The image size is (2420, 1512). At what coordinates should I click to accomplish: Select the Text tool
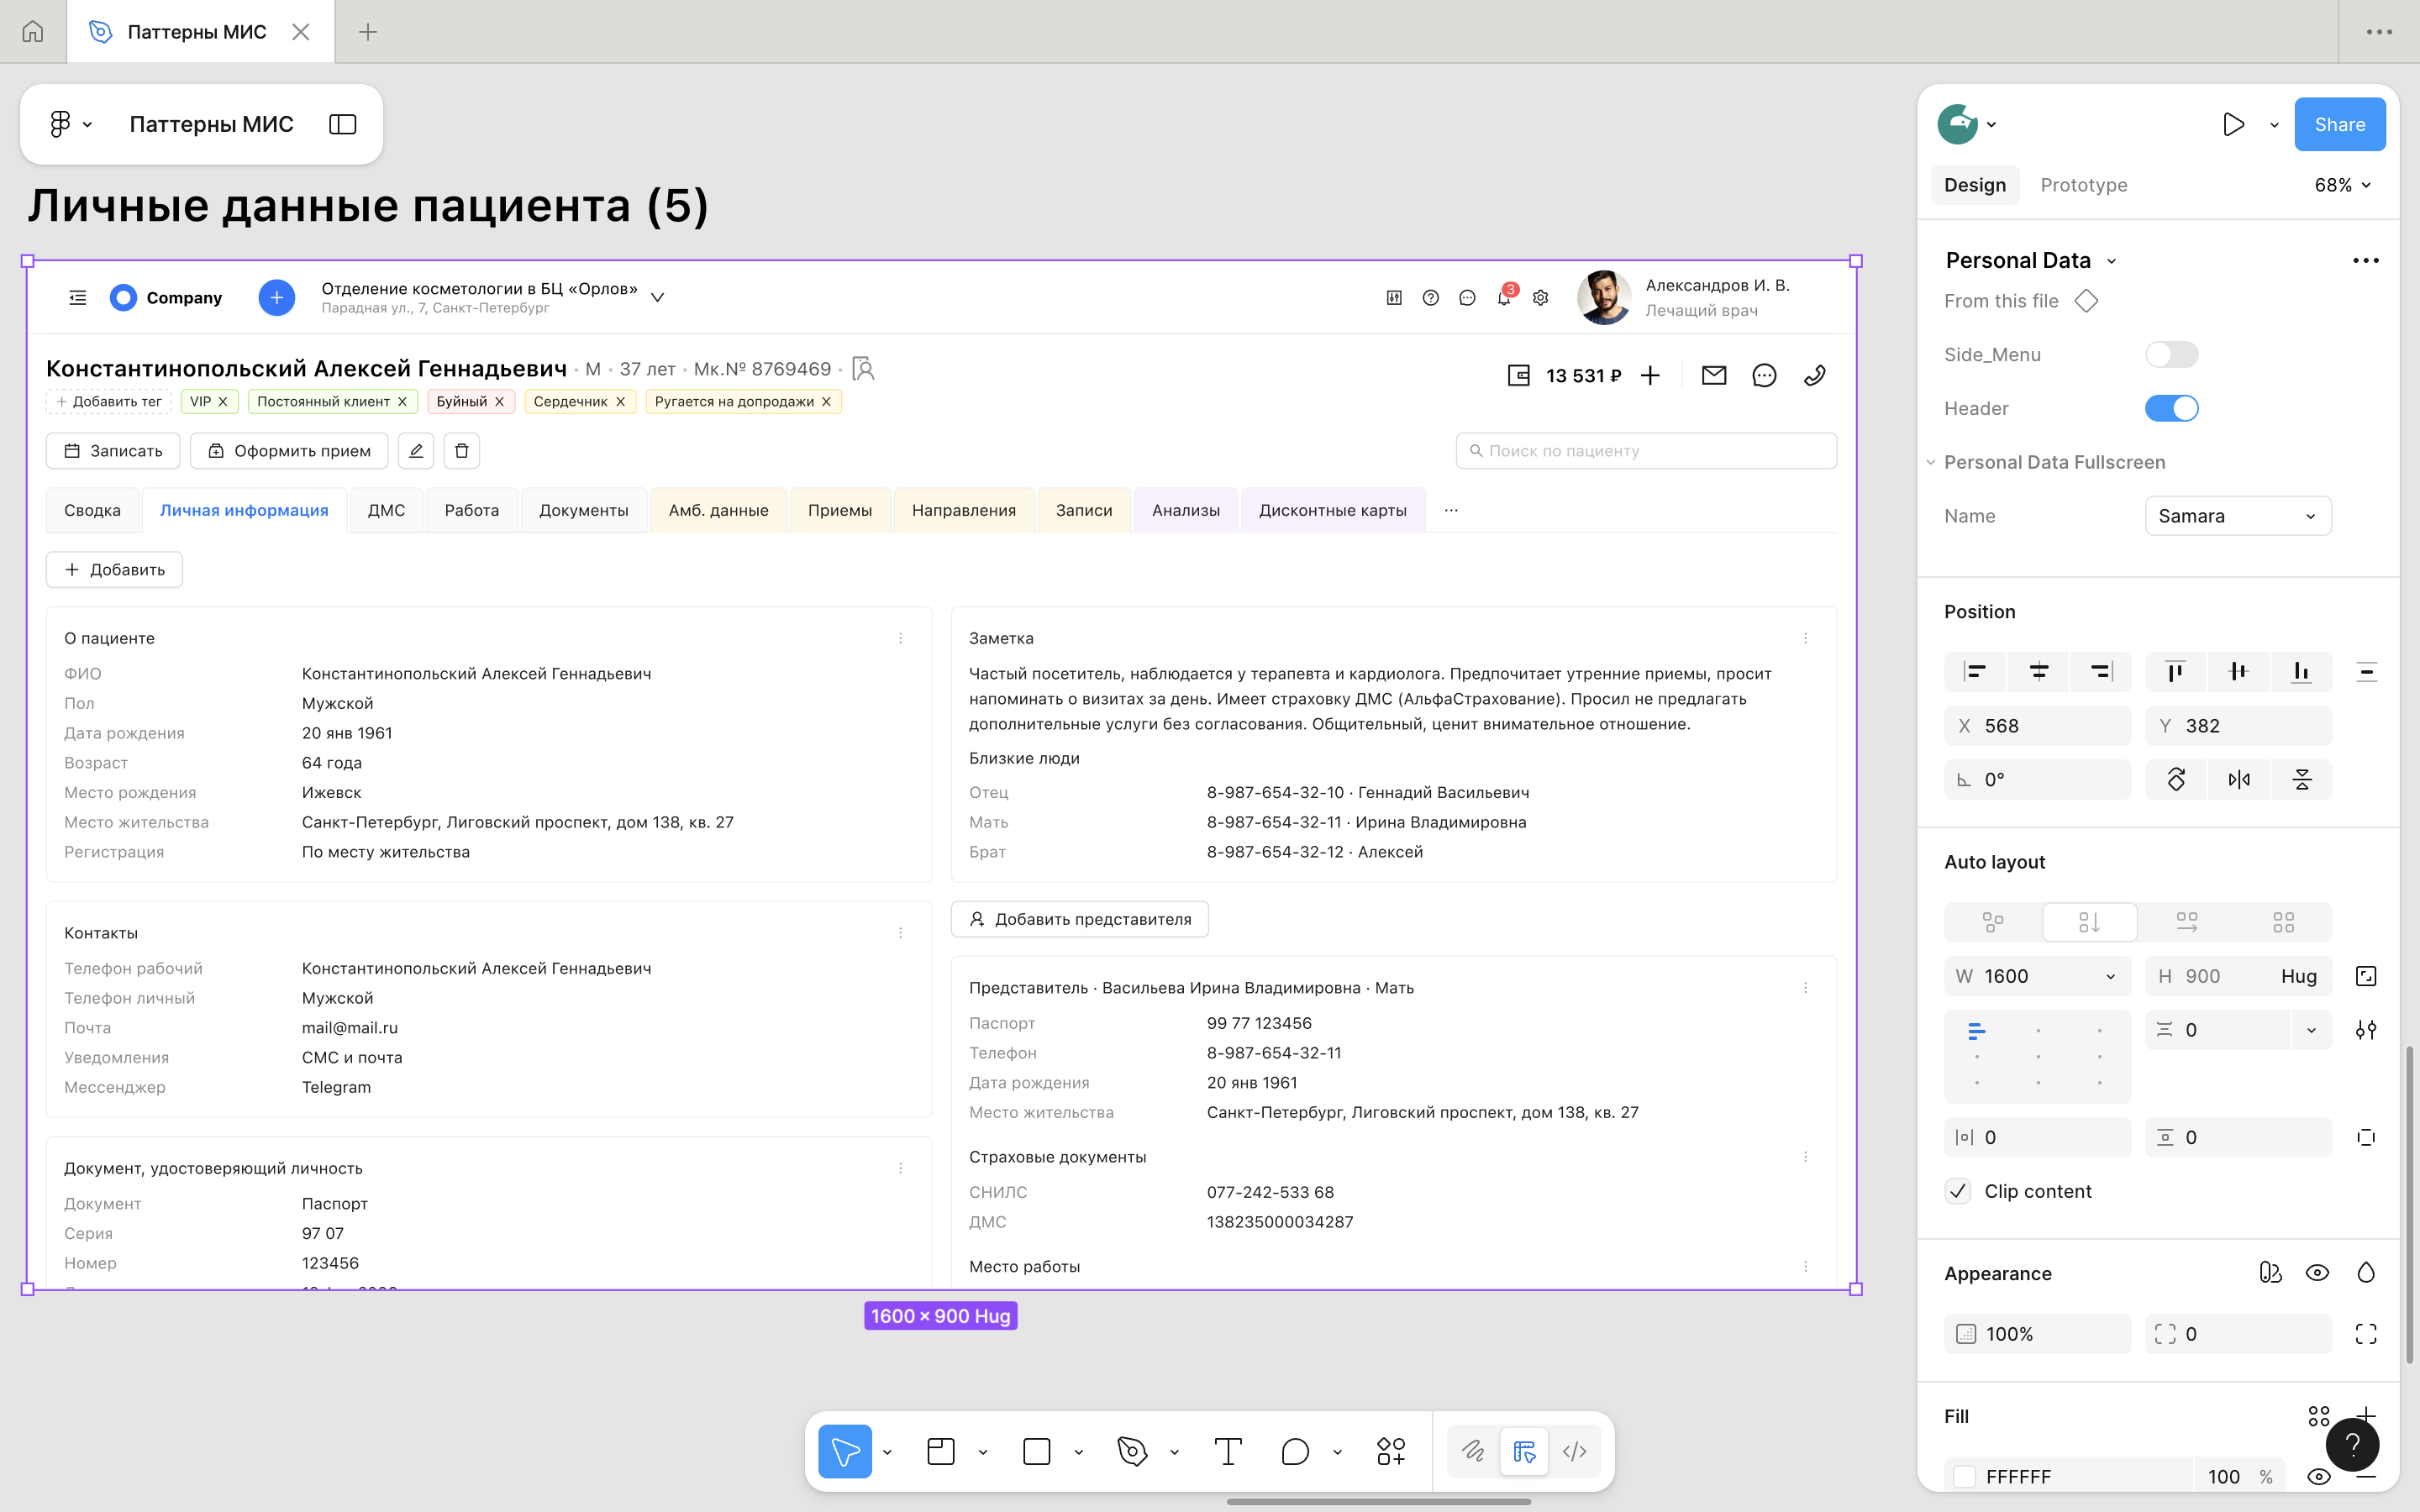pyautogui.click(x=1227, y=1451)
